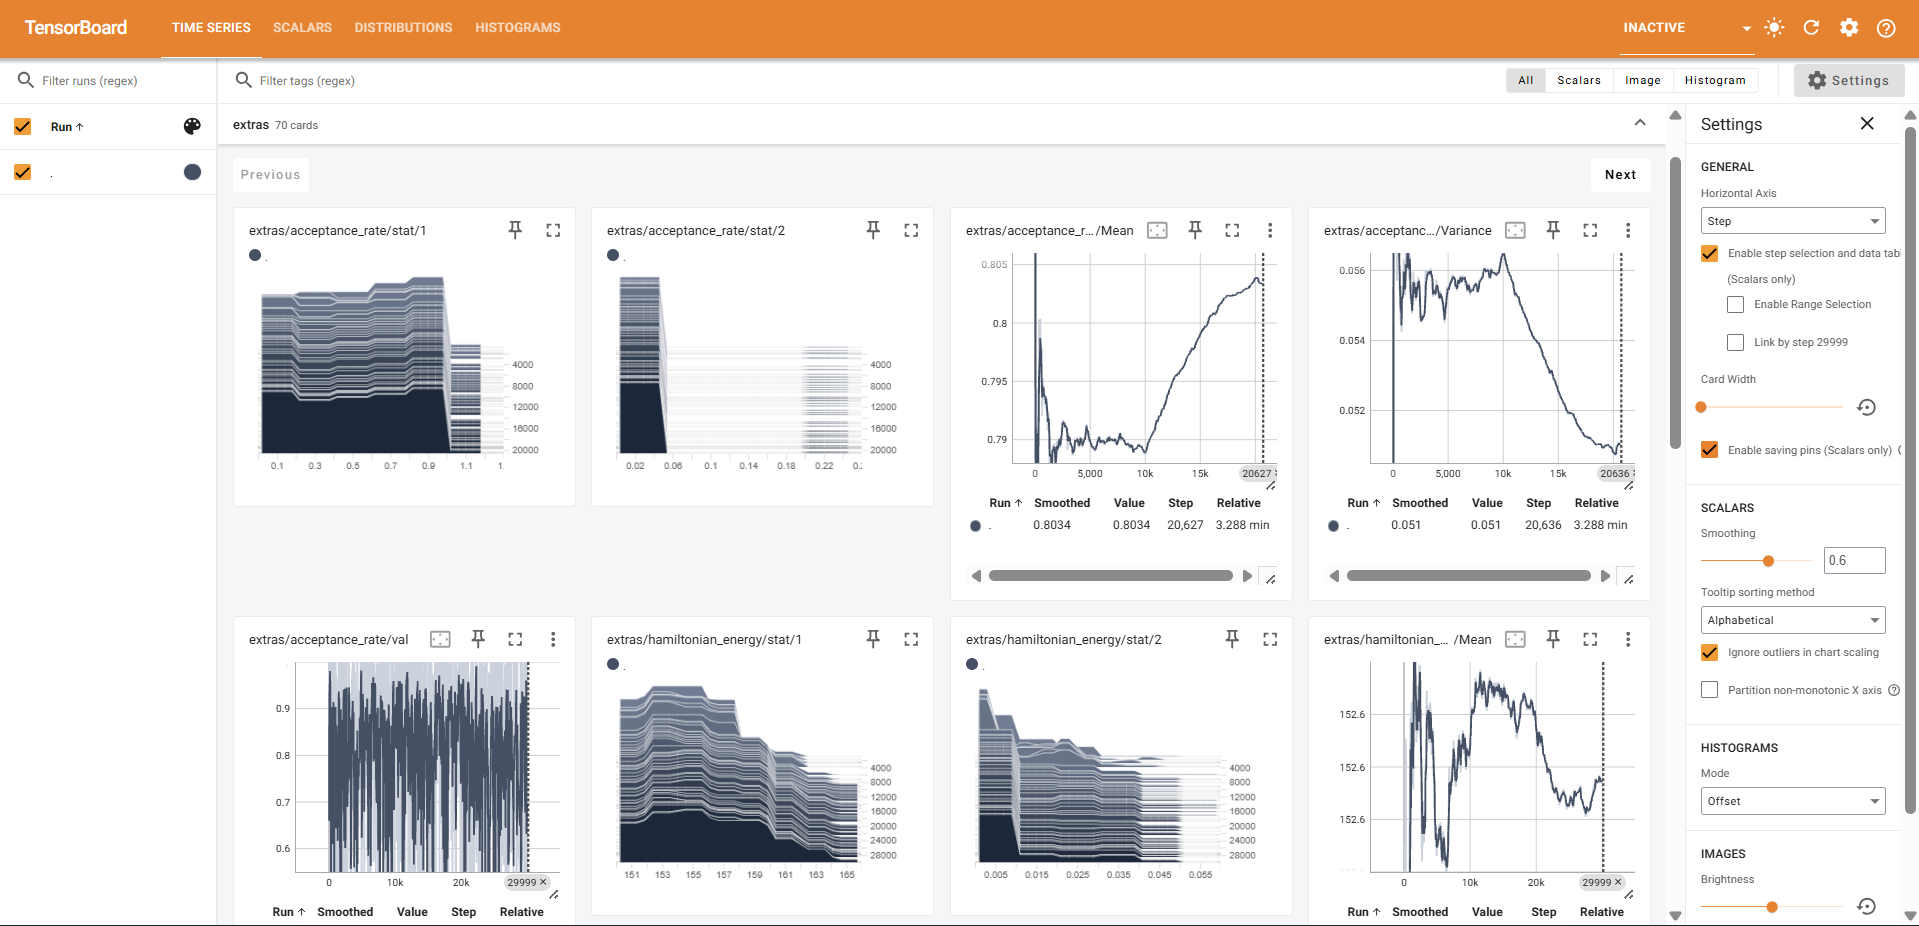Open TensorBoard help
Viewport: 1919px width, 926px height.
coord(1887,27)
